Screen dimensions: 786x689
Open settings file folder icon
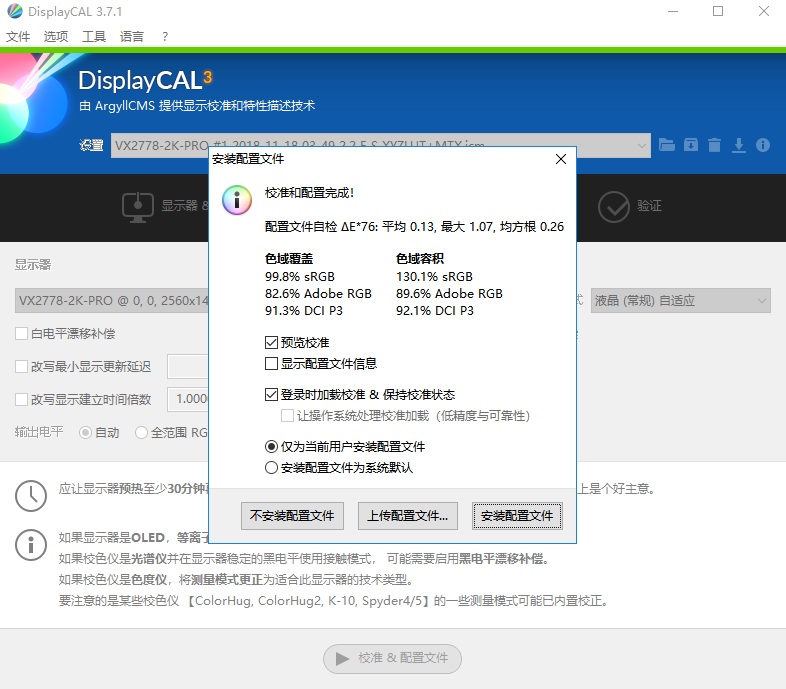(667, 145)
